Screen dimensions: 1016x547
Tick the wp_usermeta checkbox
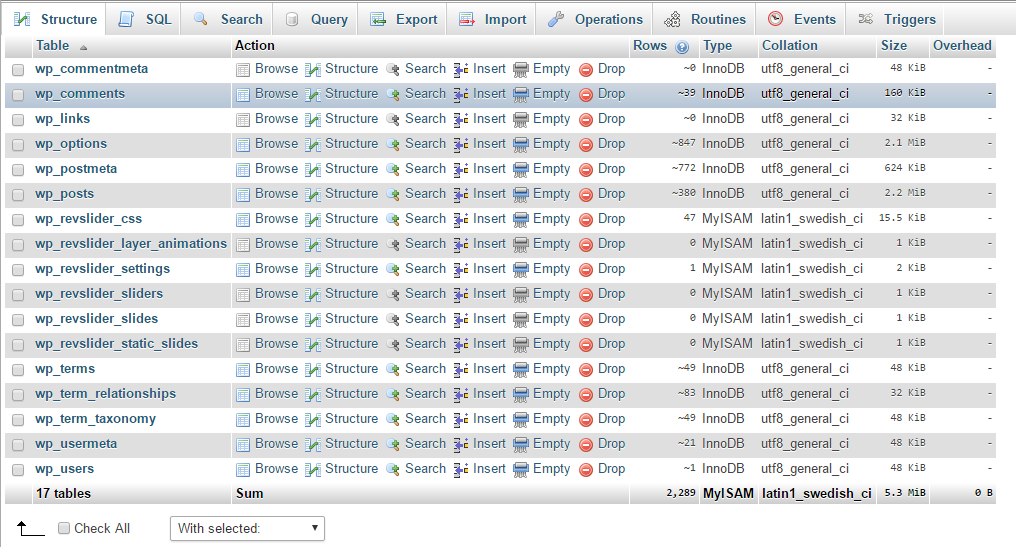pyautogui.click(x=18, y=445)
